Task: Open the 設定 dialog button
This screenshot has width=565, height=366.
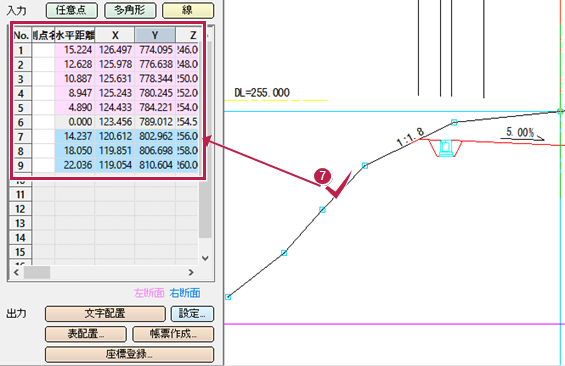Action: (x=192, y=314)
